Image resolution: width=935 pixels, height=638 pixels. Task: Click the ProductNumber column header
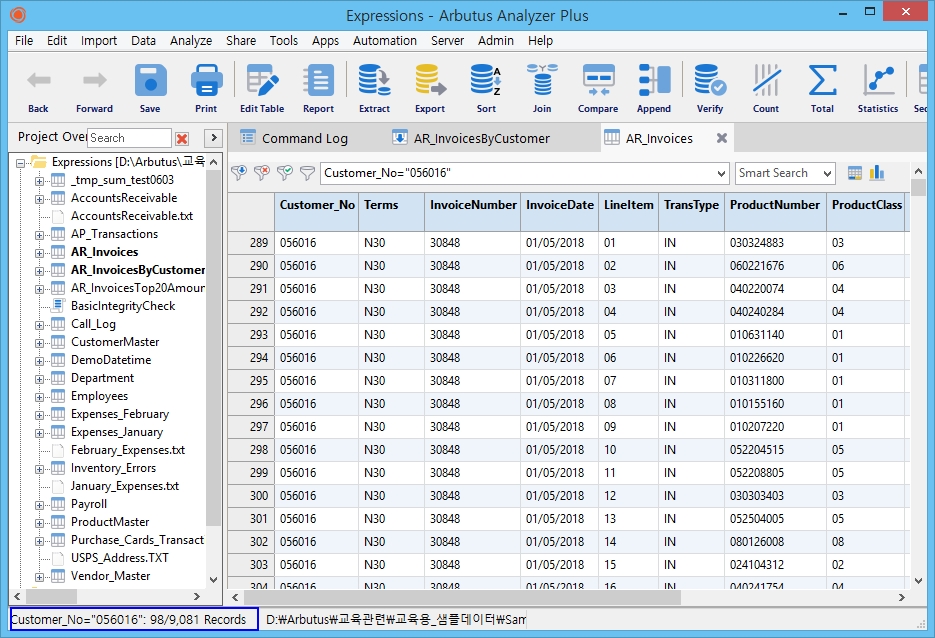pyautogui.click(x=775, y=212)
